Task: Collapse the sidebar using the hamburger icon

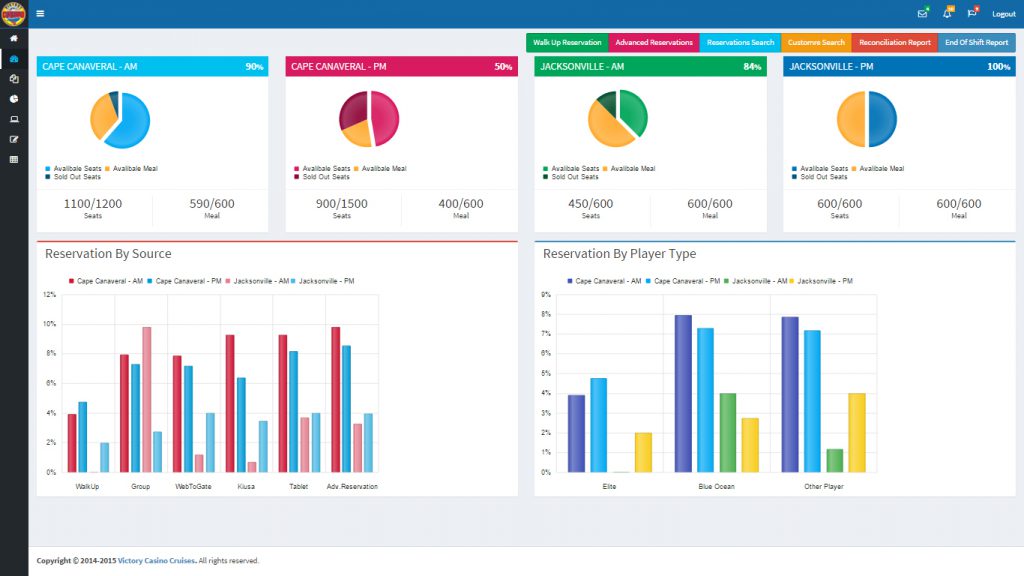Action: click(x=39, y=13)
